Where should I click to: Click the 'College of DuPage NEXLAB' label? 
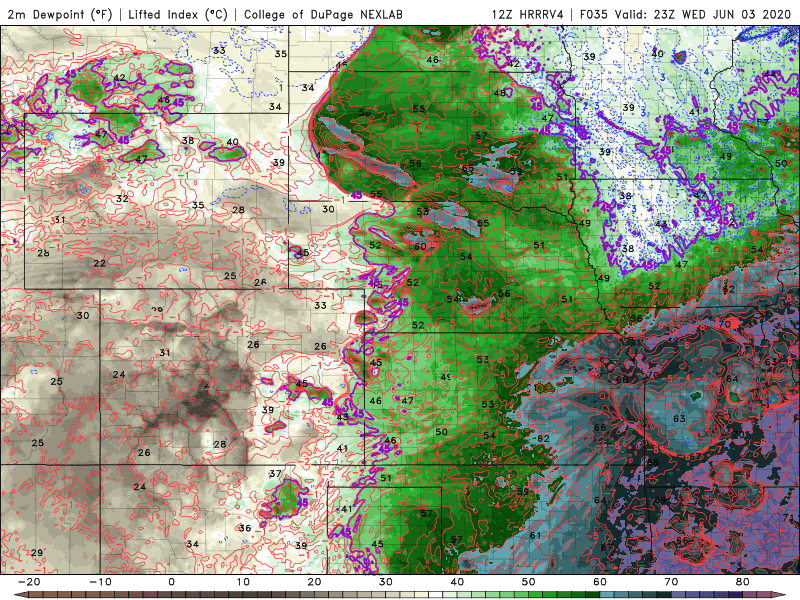click(x=323, y=14)
